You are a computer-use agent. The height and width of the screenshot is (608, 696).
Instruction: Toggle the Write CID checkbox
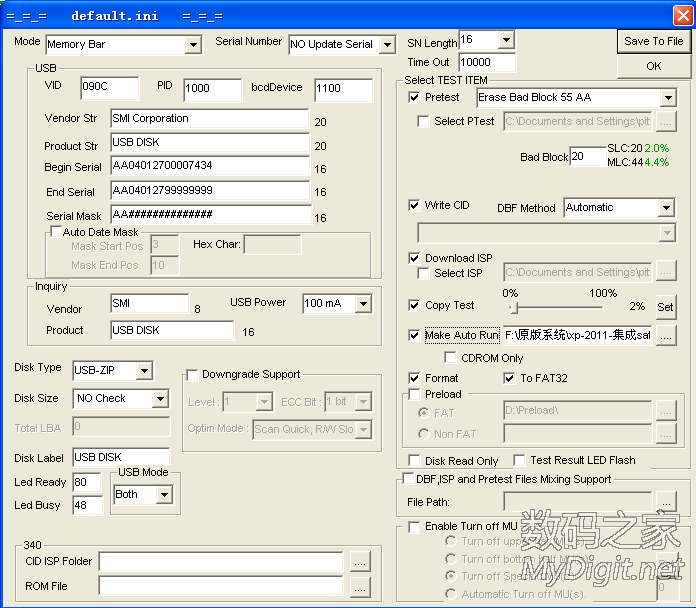414,205
